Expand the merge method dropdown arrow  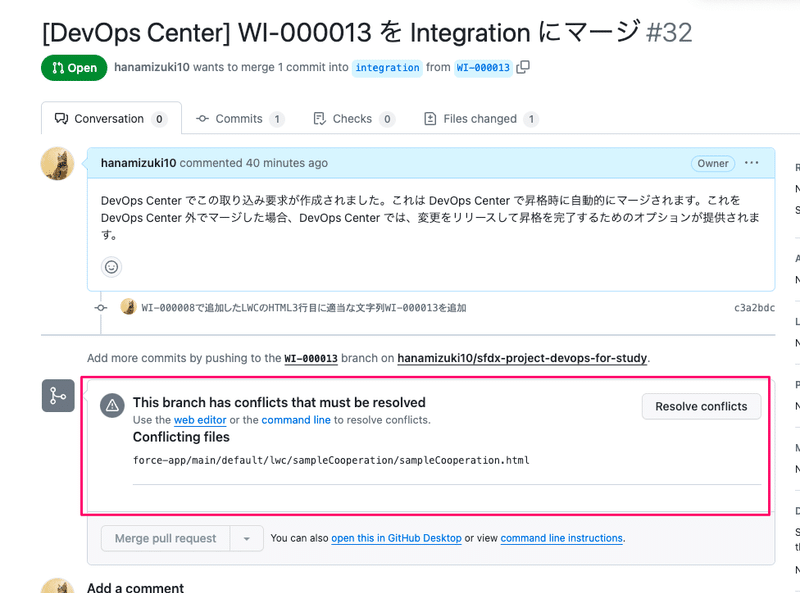coord(246,538)
